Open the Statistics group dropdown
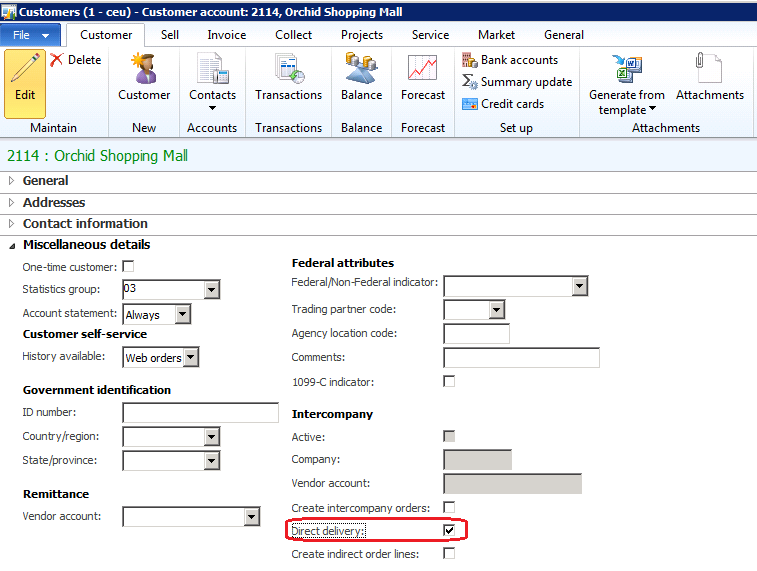 211,291
